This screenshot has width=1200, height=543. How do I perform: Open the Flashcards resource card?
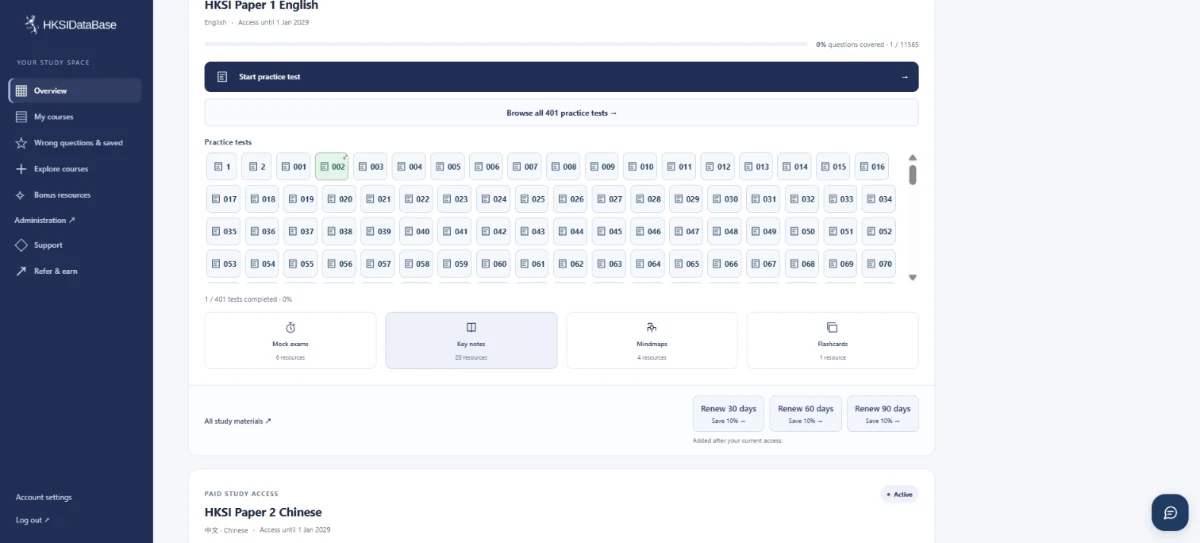832,340
